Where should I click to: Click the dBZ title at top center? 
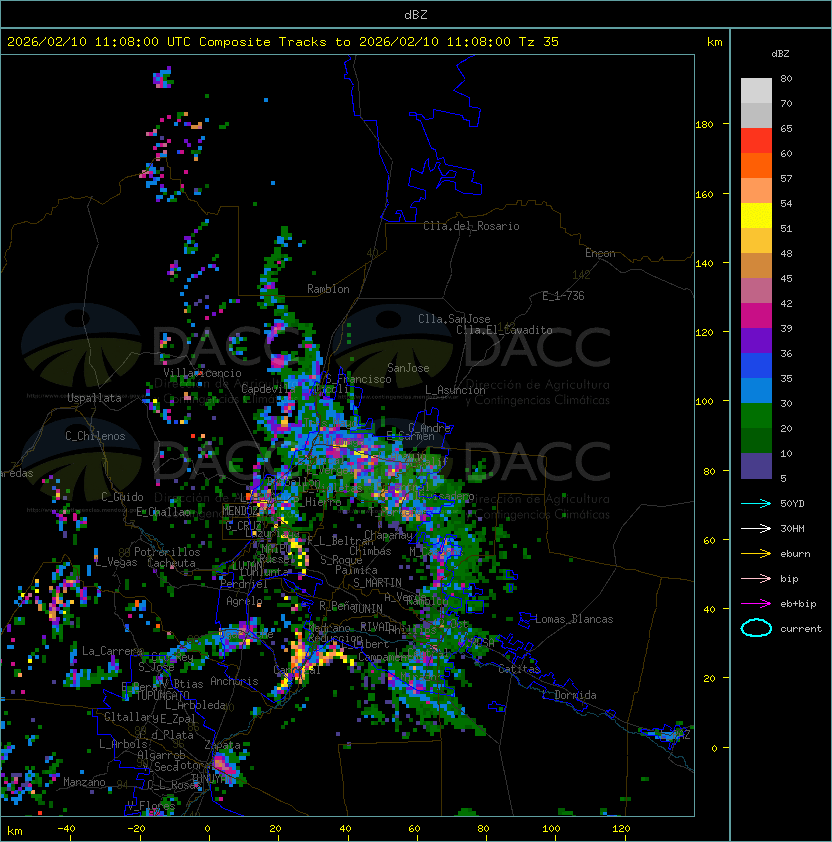tap(416, 15)
